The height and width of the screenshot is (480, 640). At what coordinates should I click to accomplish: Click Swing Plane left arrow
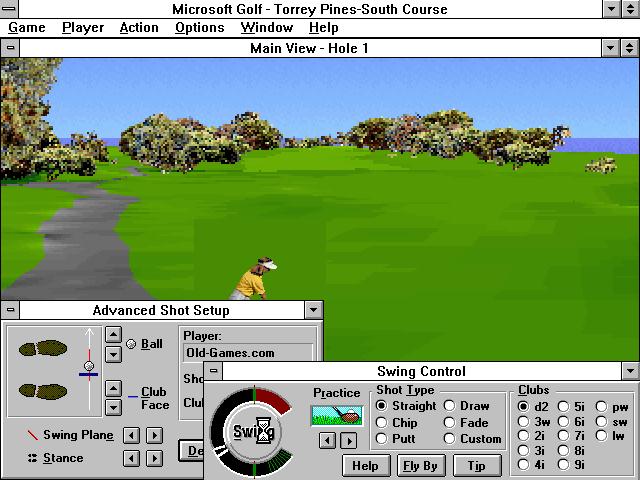pos(131,436)
